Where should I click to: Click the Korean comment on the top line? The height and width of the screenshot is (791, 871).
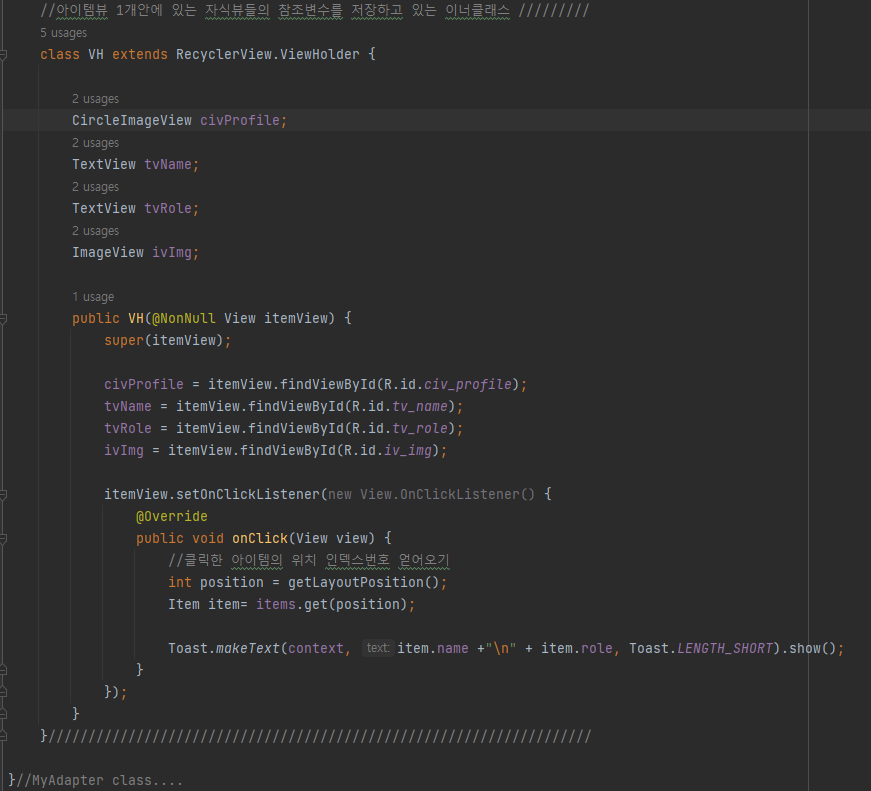pyautogui.click(x=314, y=11)
